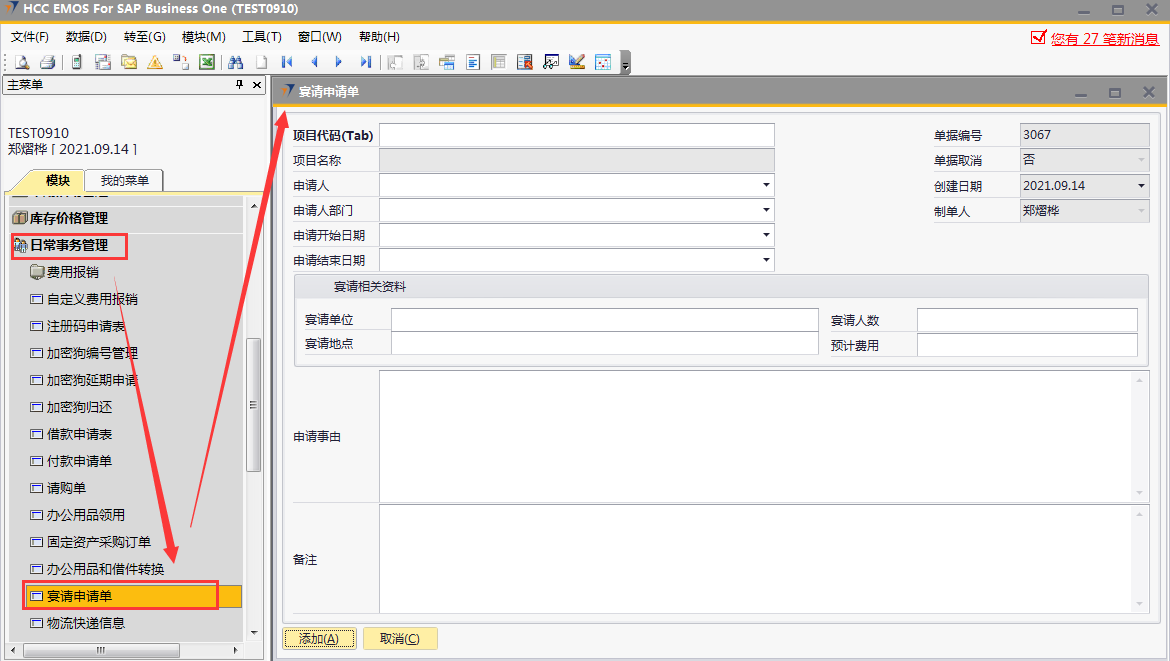Click the Print Preview toolbar icon
This screenshot has height=661, width=1170.
(x=21, y=62)
